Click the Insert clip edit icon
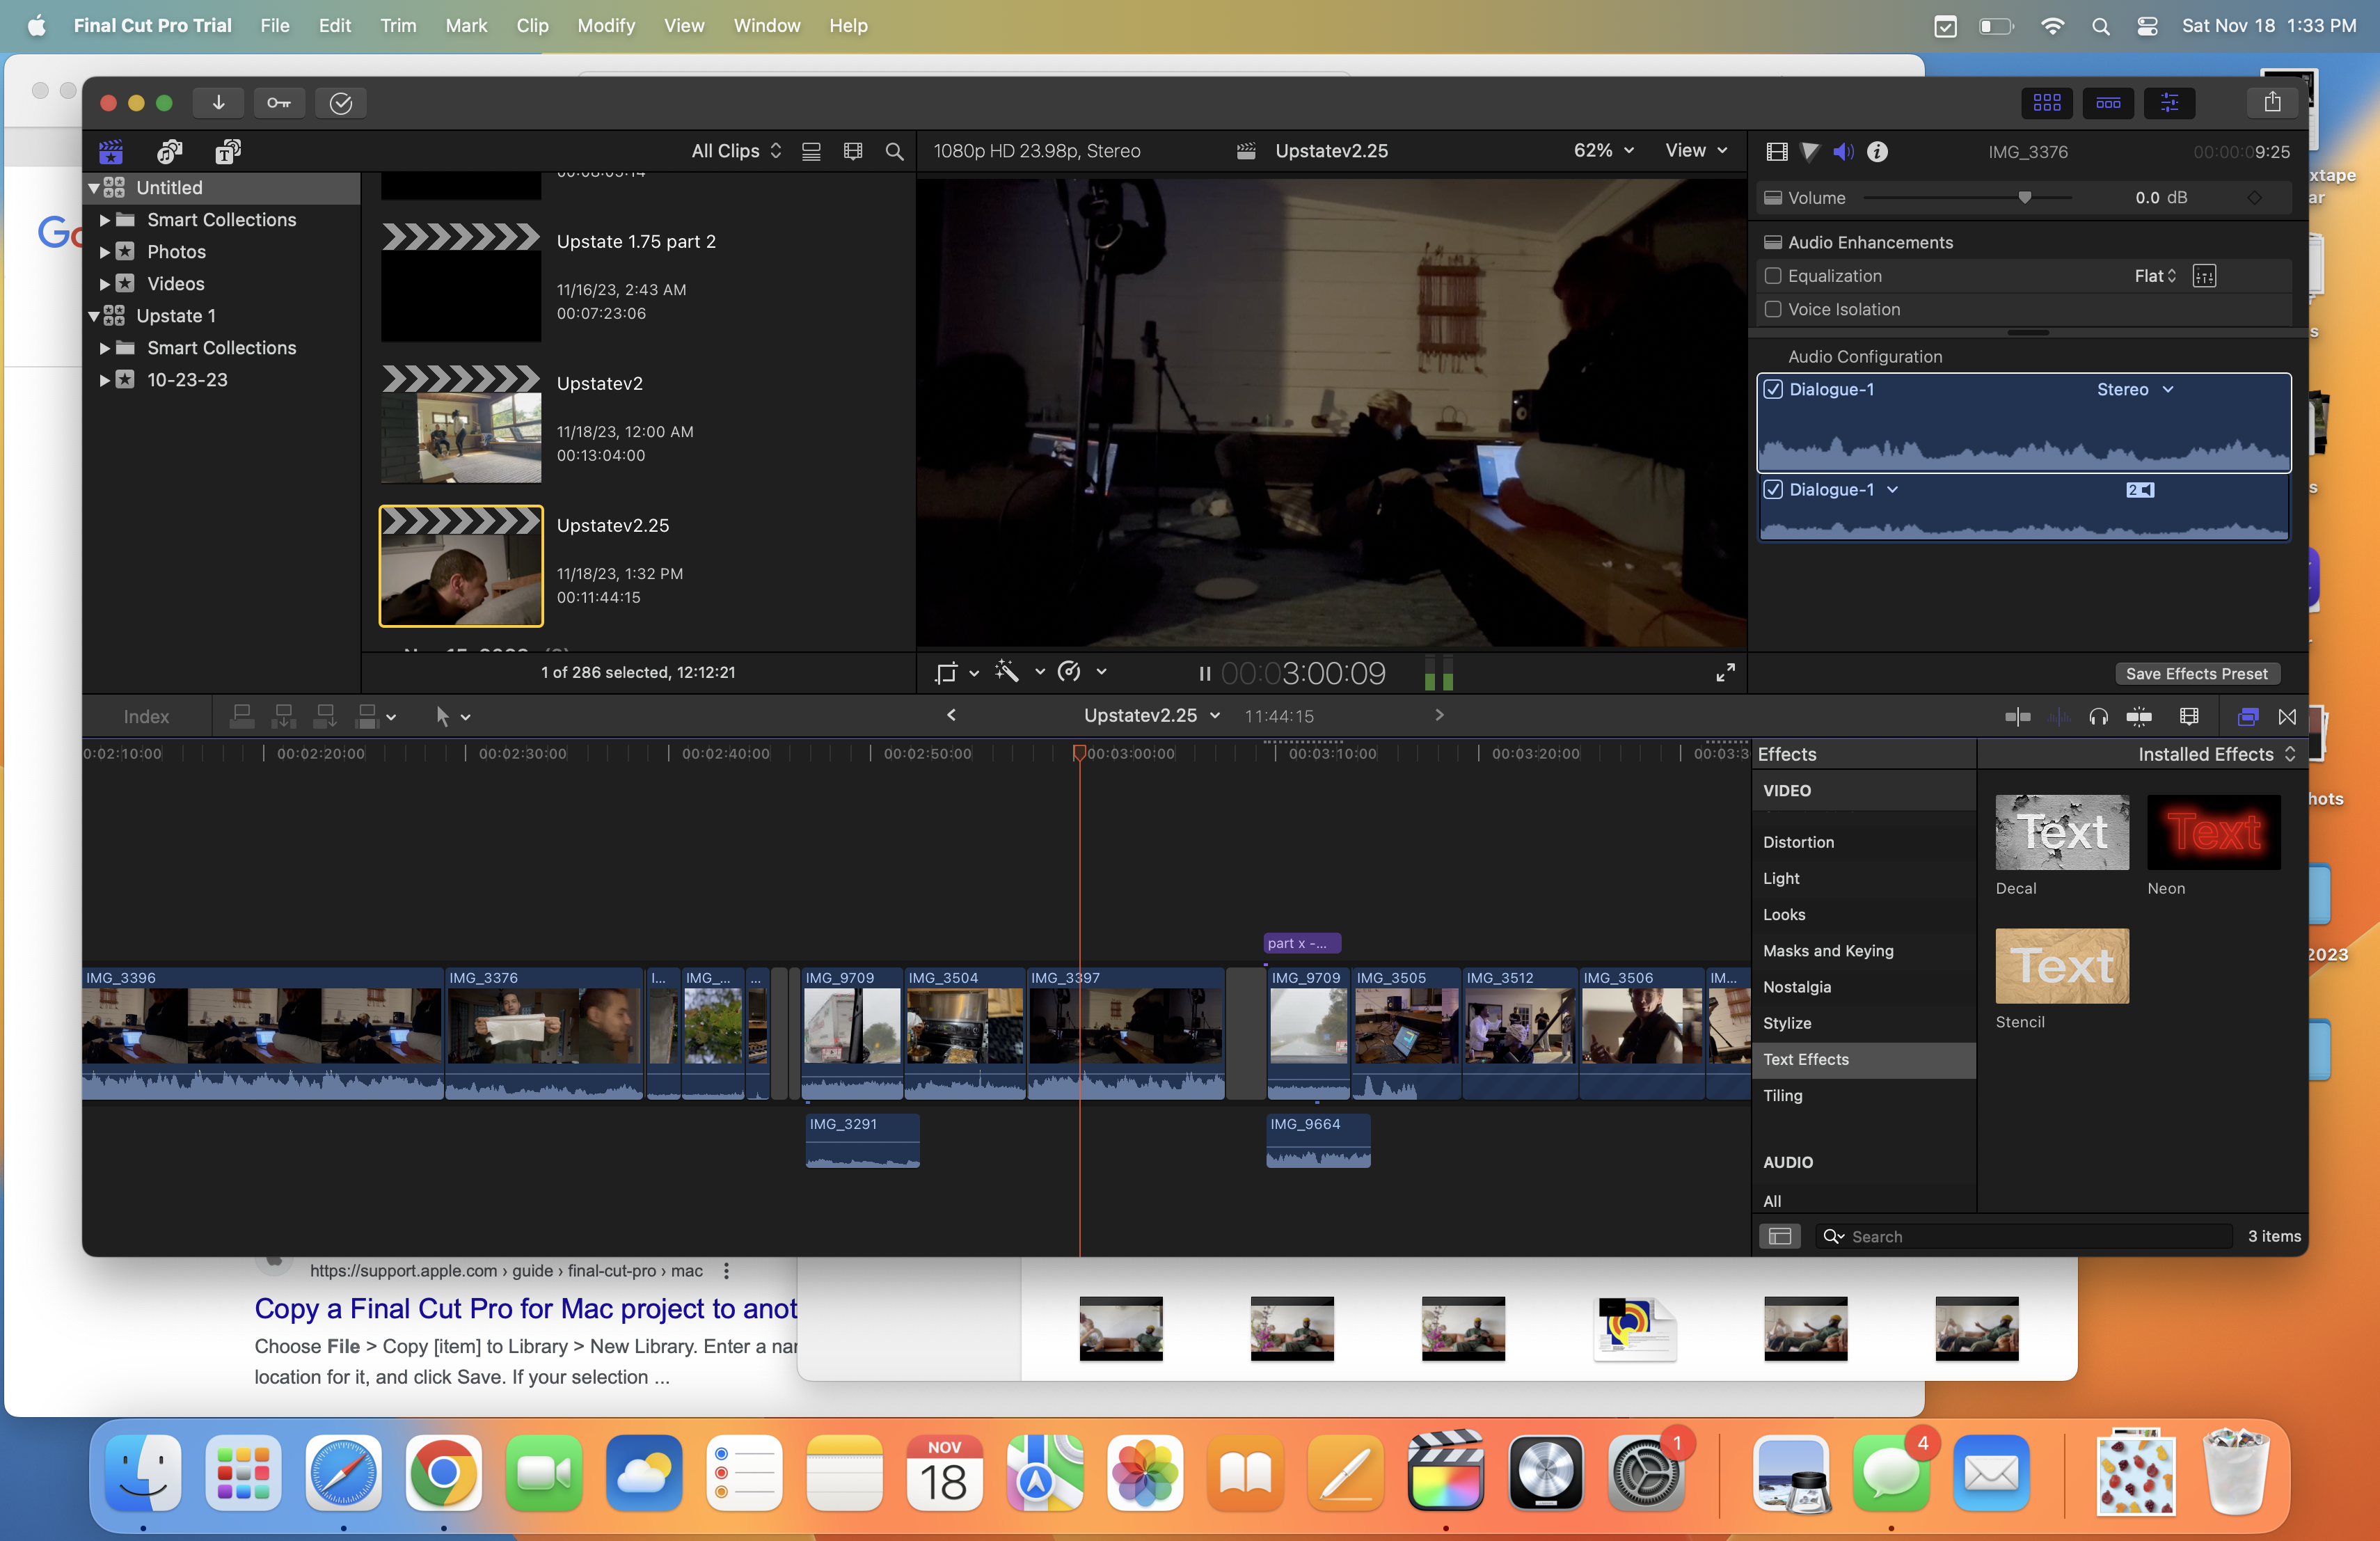The image size is (2380, 1541). click(284, 716)
